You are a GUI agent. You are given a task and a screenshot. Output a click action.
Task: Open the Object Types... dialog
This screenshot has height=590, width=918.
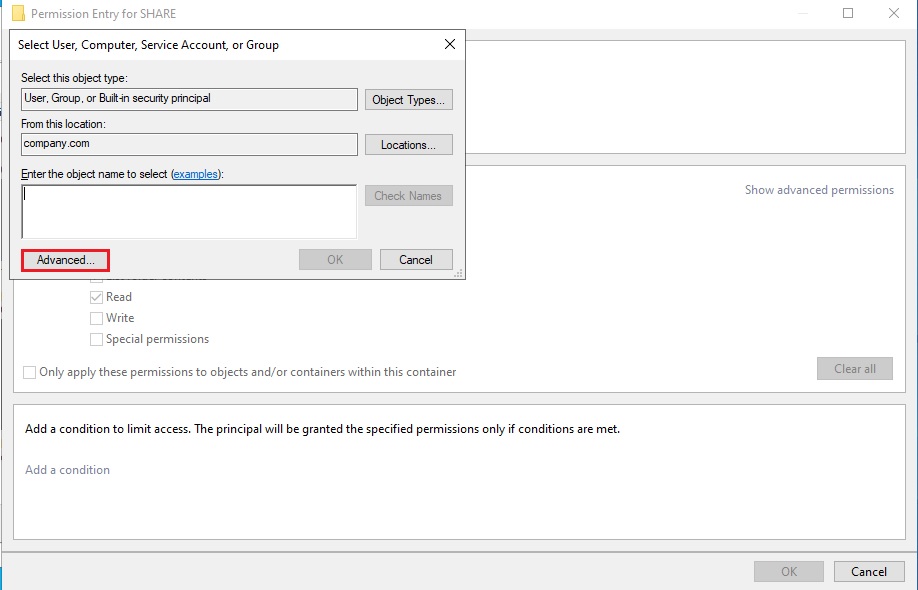pos(409,100)
